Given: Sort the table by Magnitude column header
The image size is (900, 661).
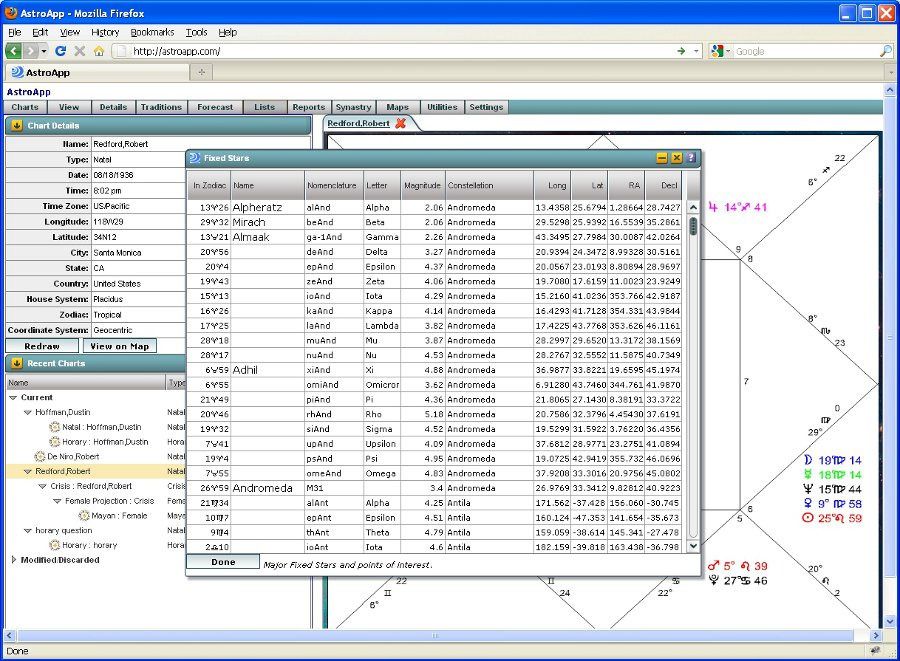Looking at the screenshot, I should (422, 185).
